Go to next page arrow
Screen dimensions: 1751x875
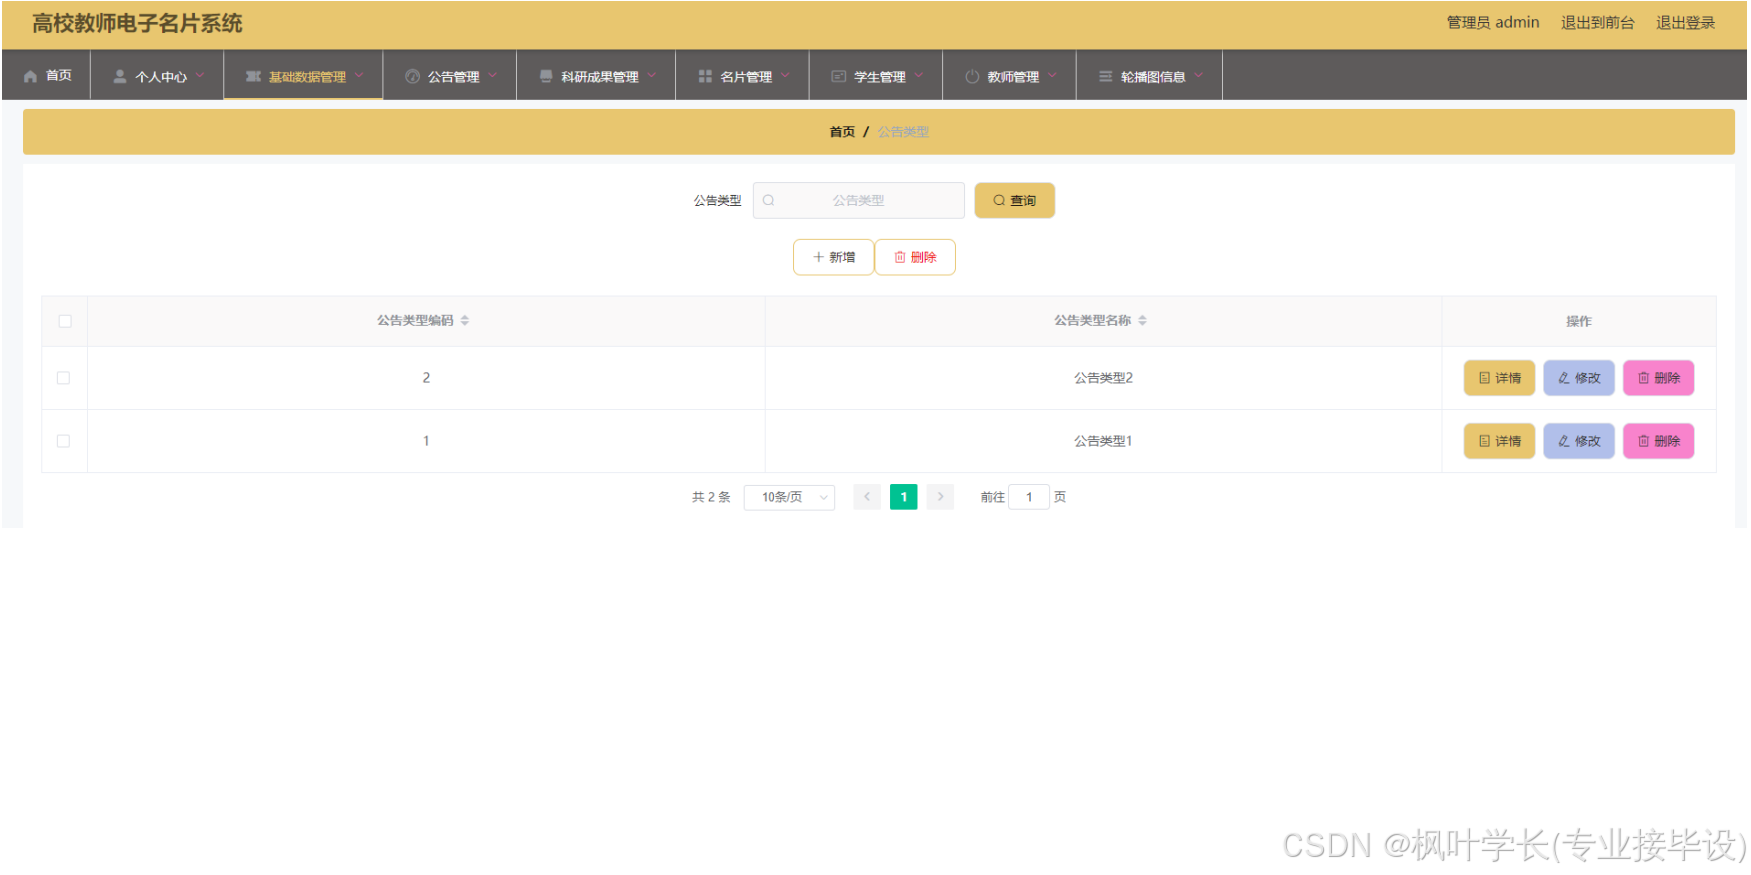tap(940, 497)
